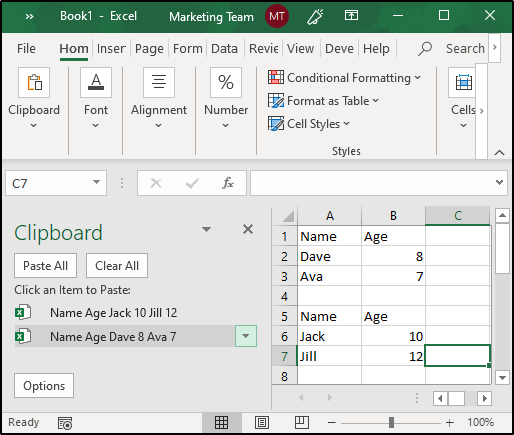514x435 pixels.
Task: Collapse the ribbon
Action: (x=499, y=153)
